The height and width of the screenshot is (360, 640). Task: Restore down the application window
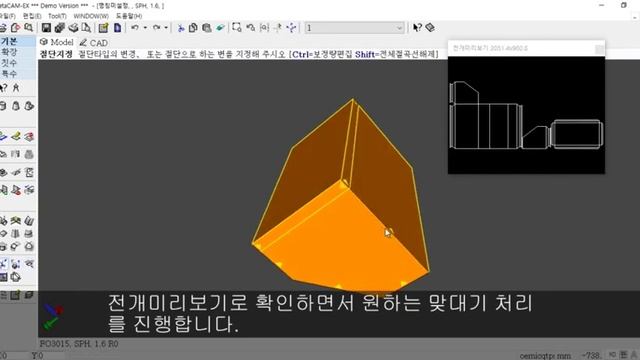624,5
